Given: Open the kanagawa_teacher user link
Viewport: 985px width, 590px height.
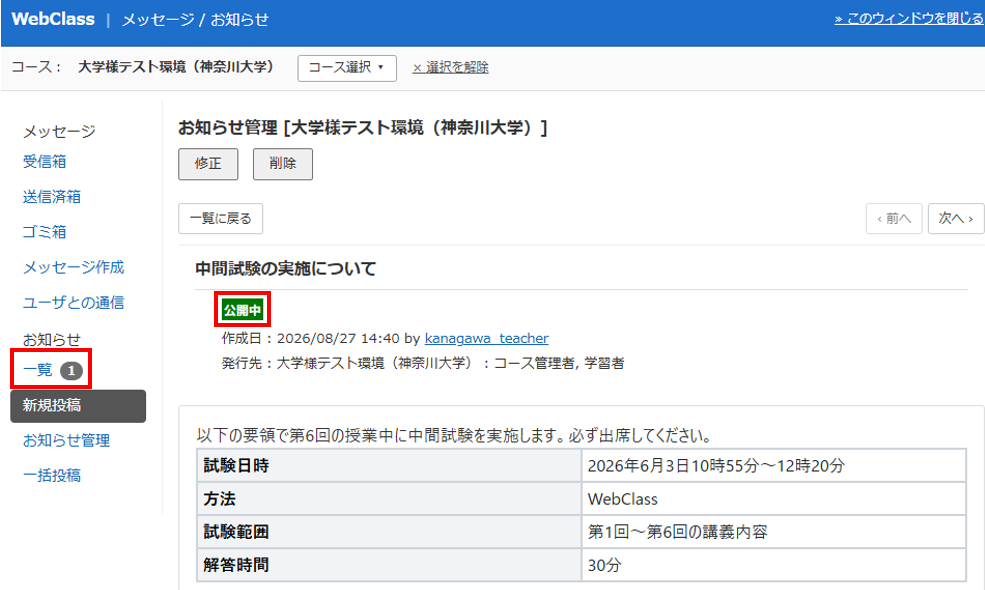Looking at the screenshot, I should tap(486, 338).
